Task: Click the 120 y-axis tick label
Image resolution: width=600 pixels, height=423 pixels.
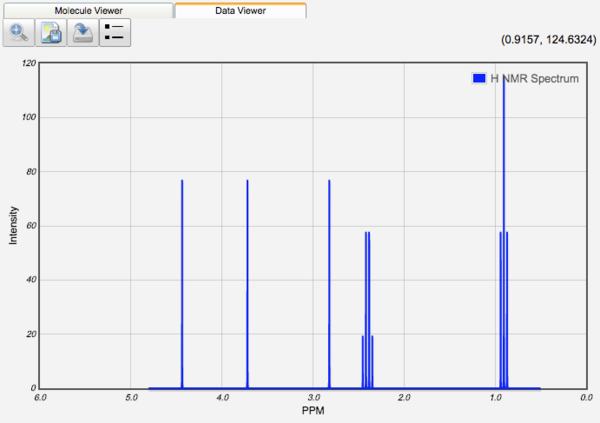Action: (28, 63)
